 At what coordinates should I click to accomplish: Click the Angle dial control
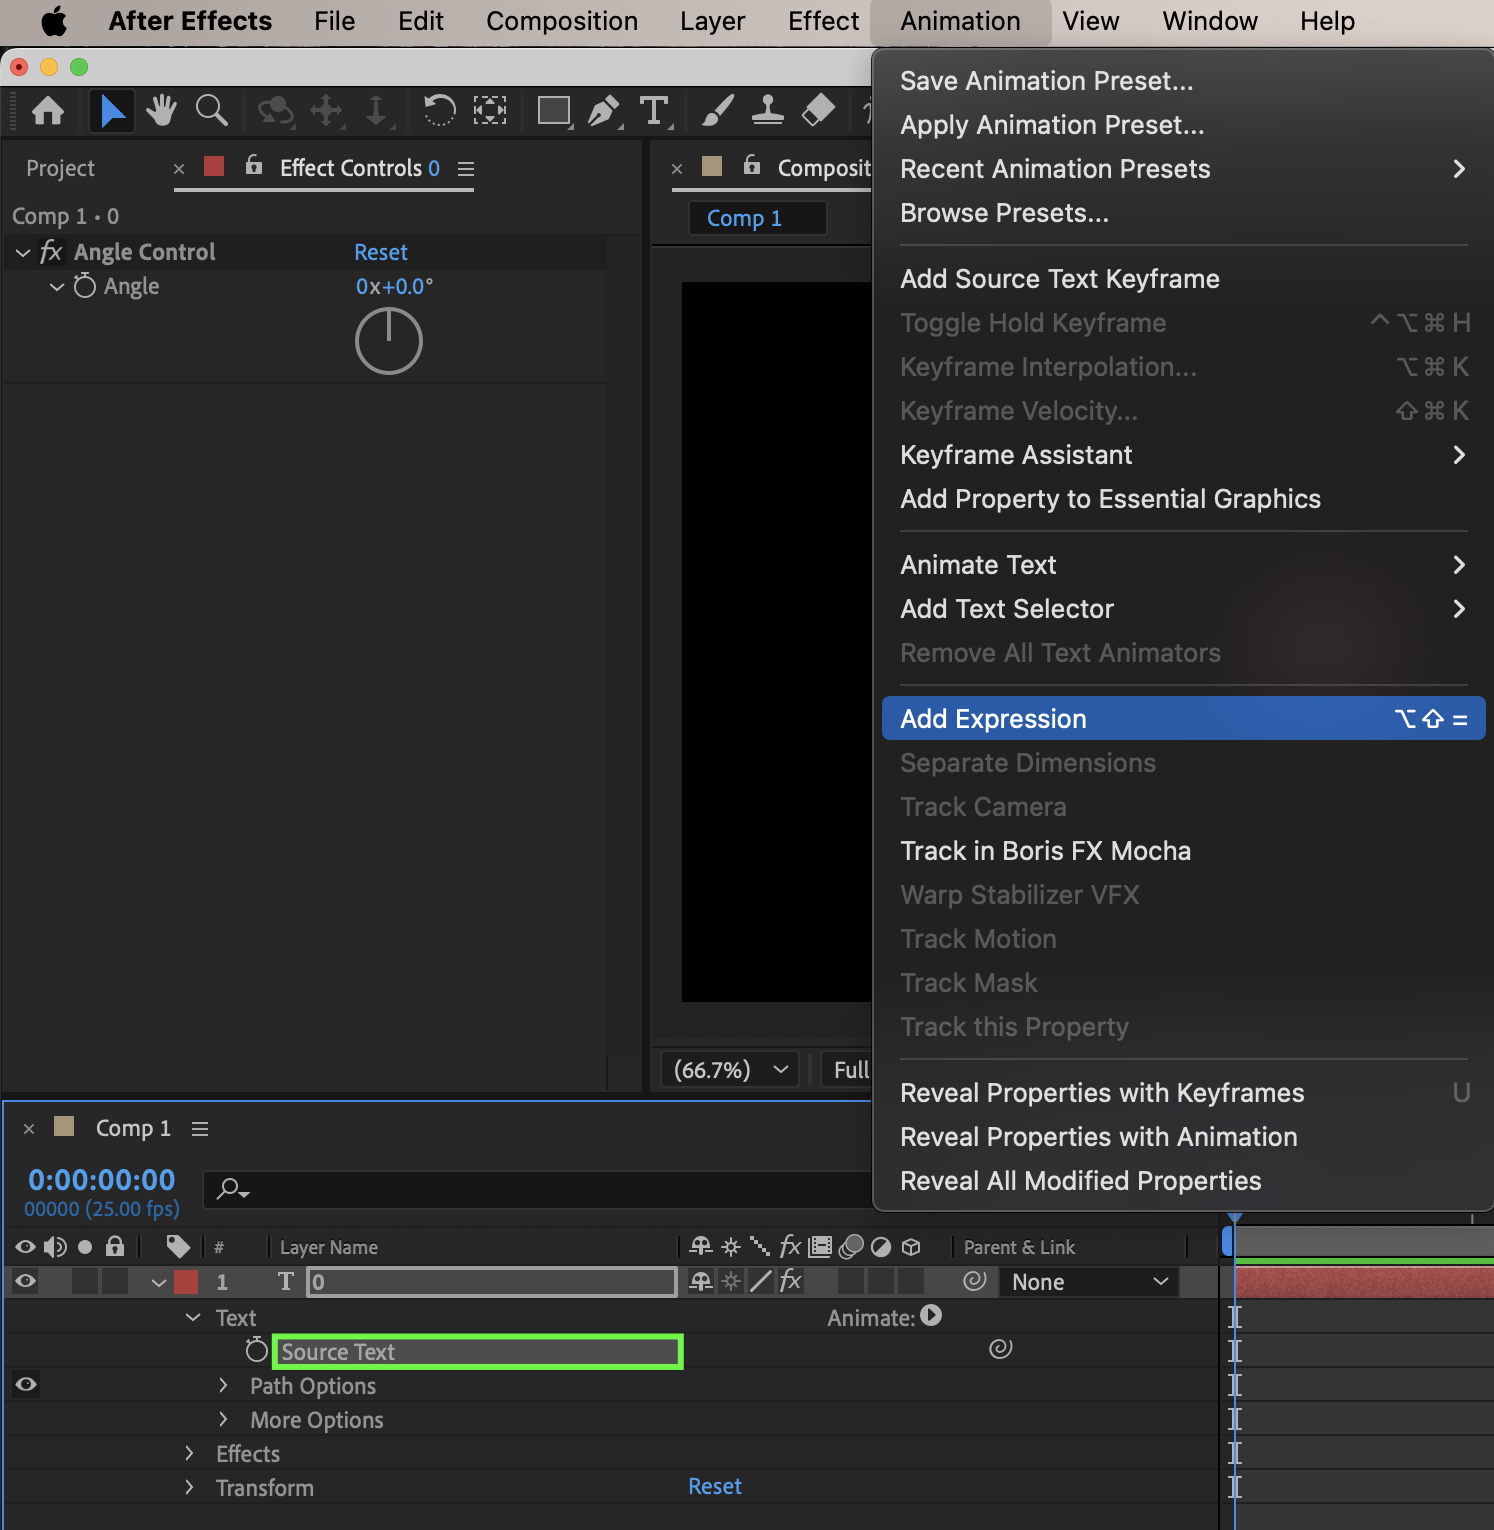[389, 341]
